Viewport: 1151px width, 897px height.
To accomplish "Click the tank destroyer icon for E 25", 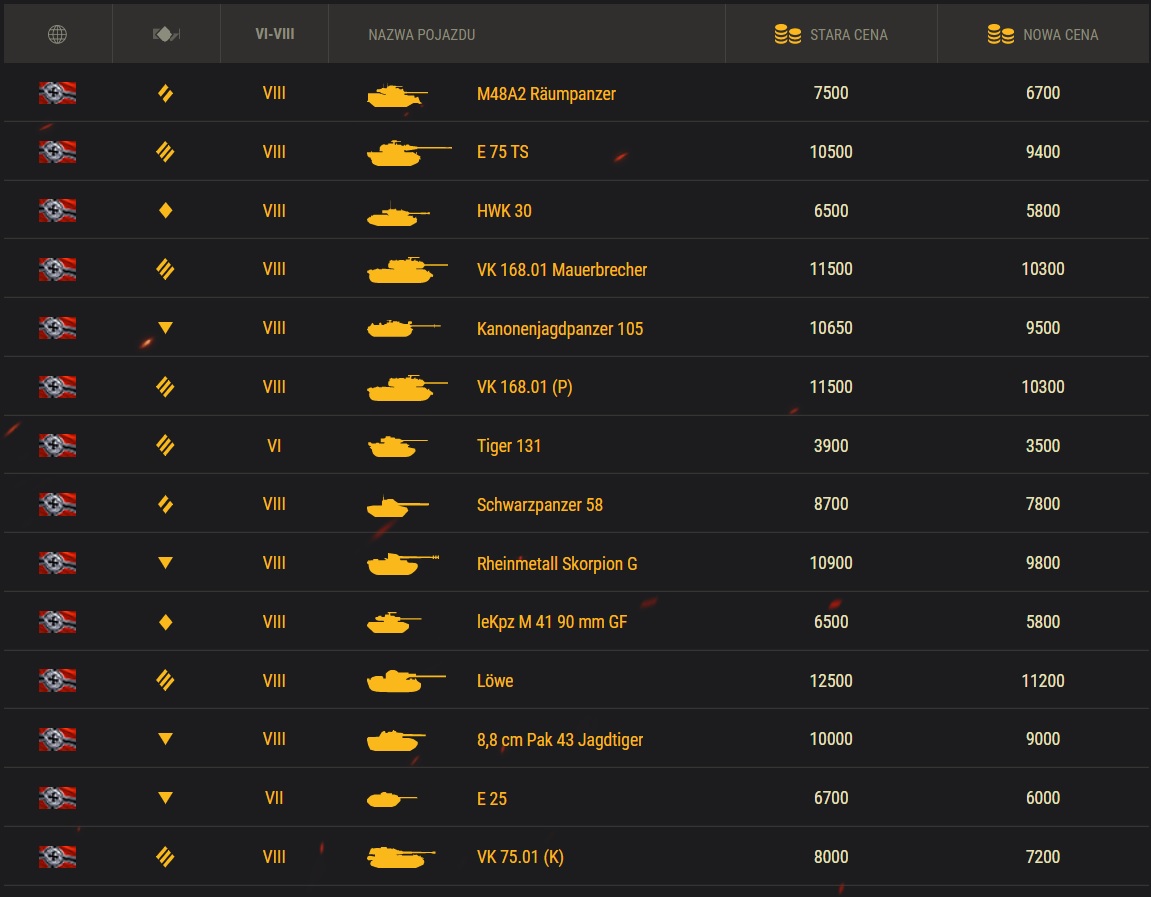I will tap(166, 798).
